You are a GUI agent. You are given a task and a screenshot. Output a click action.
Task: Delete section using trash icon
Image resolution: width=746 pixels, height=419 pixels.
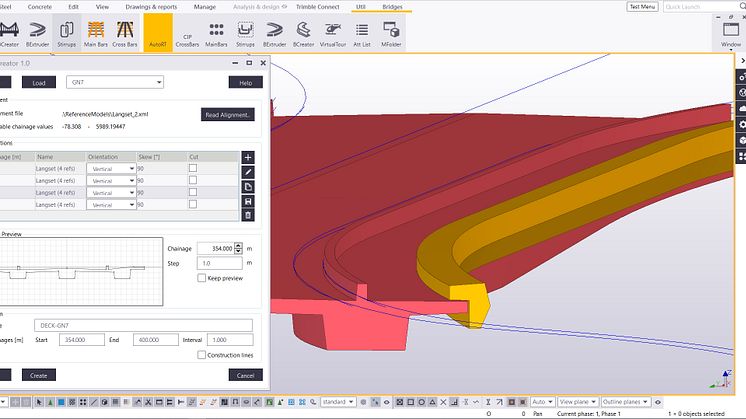click(248, 215)
